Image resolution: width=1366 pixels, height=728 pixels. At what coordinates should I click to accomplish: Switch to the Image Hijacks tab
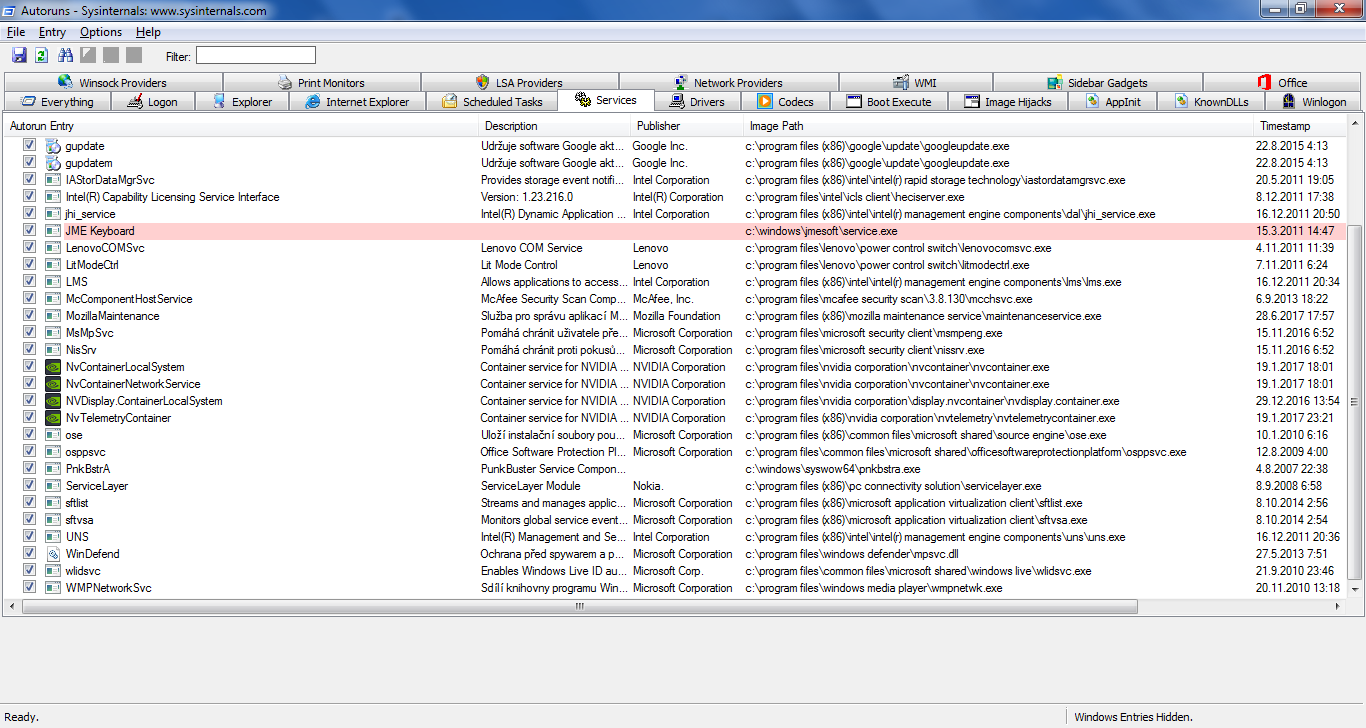click(1008, 101)
